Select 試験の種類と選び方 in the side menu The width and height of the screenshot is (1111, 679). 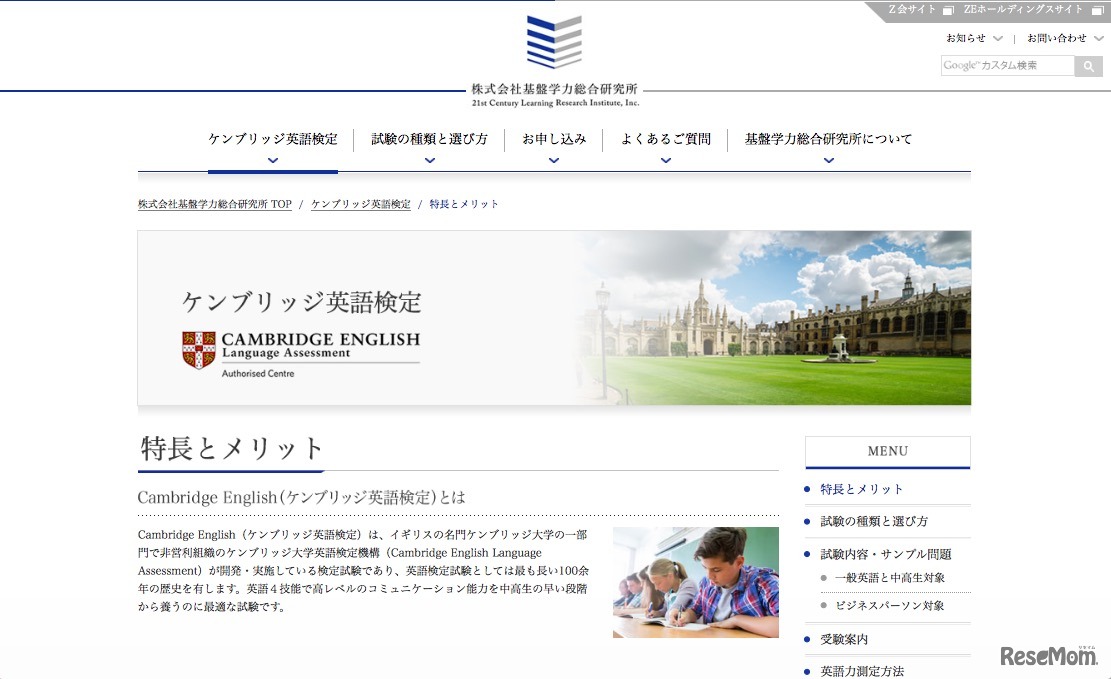(874, 522)
